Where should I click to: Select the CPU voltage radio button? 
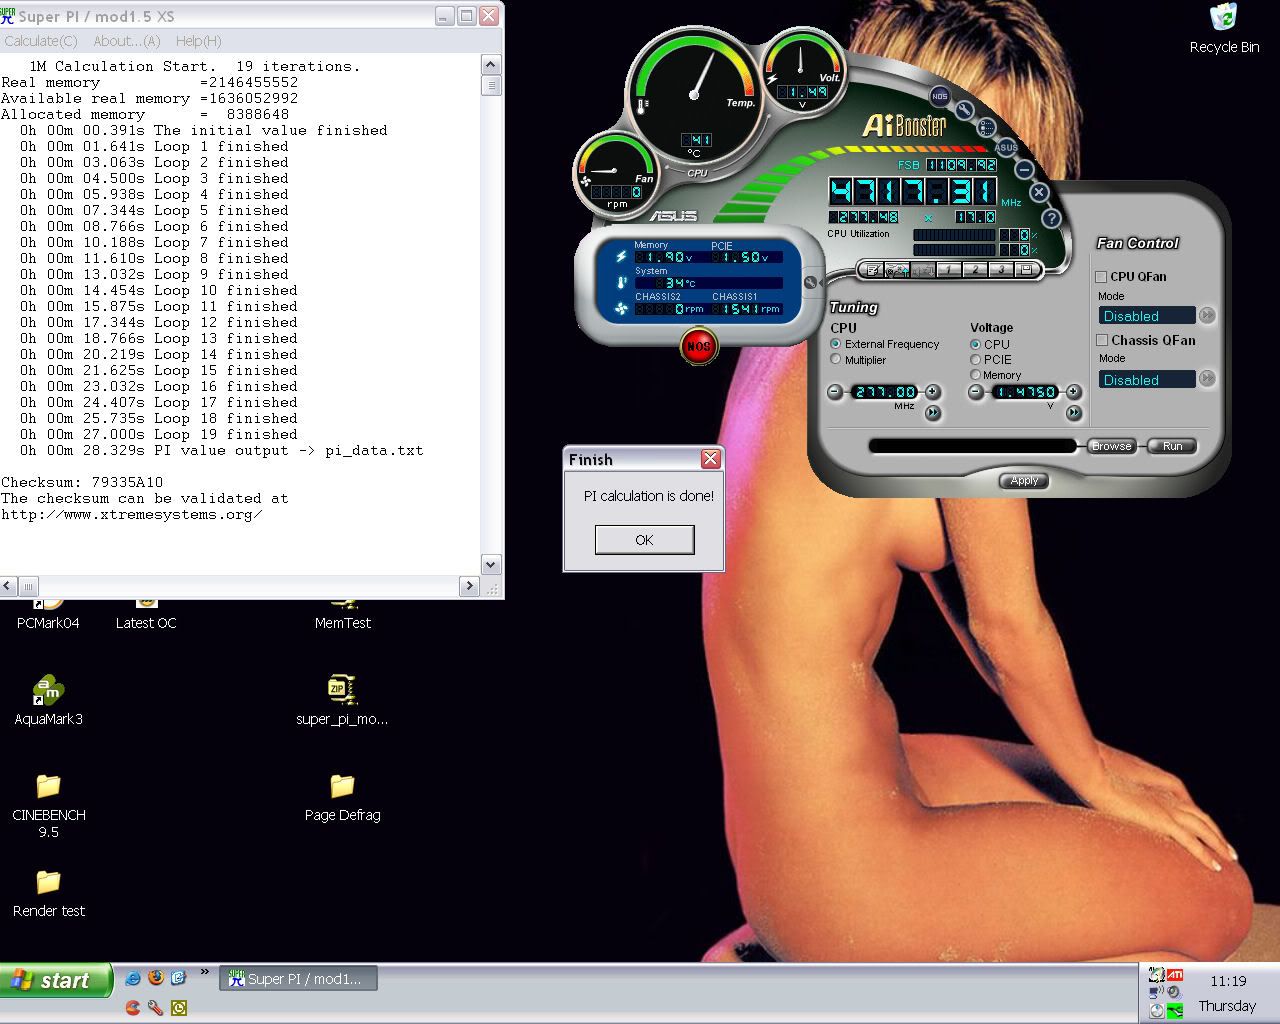point(975,344)
